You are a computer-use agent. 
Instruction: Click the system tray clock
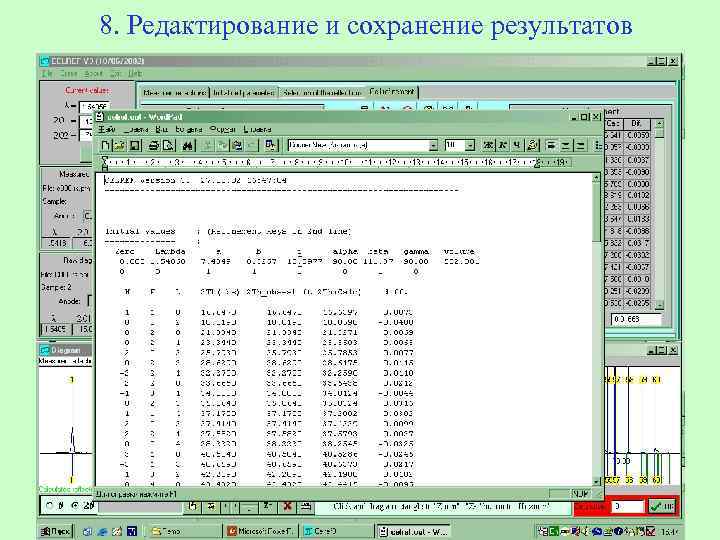point(669,532)
